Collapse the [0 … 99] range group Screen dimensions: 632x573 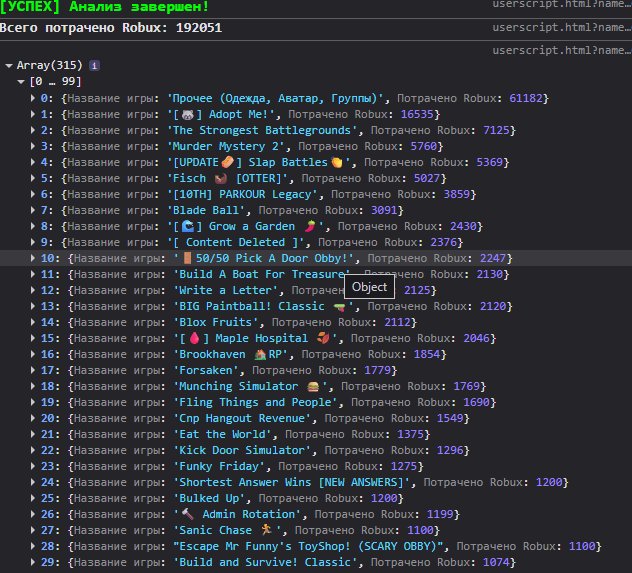coord(21,82)
